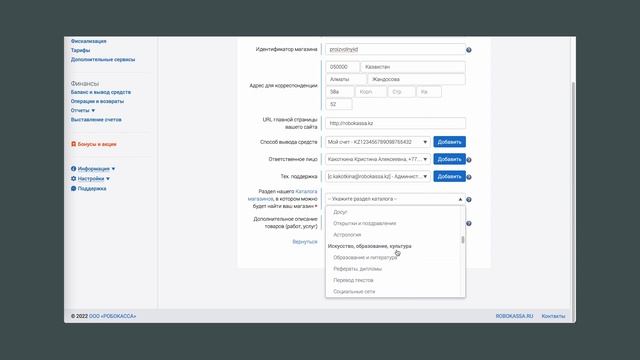Click Добавить next to Ответственное лицо
Image resolution: width=640 pixels, height=360 pixels.
coord(449,159)
